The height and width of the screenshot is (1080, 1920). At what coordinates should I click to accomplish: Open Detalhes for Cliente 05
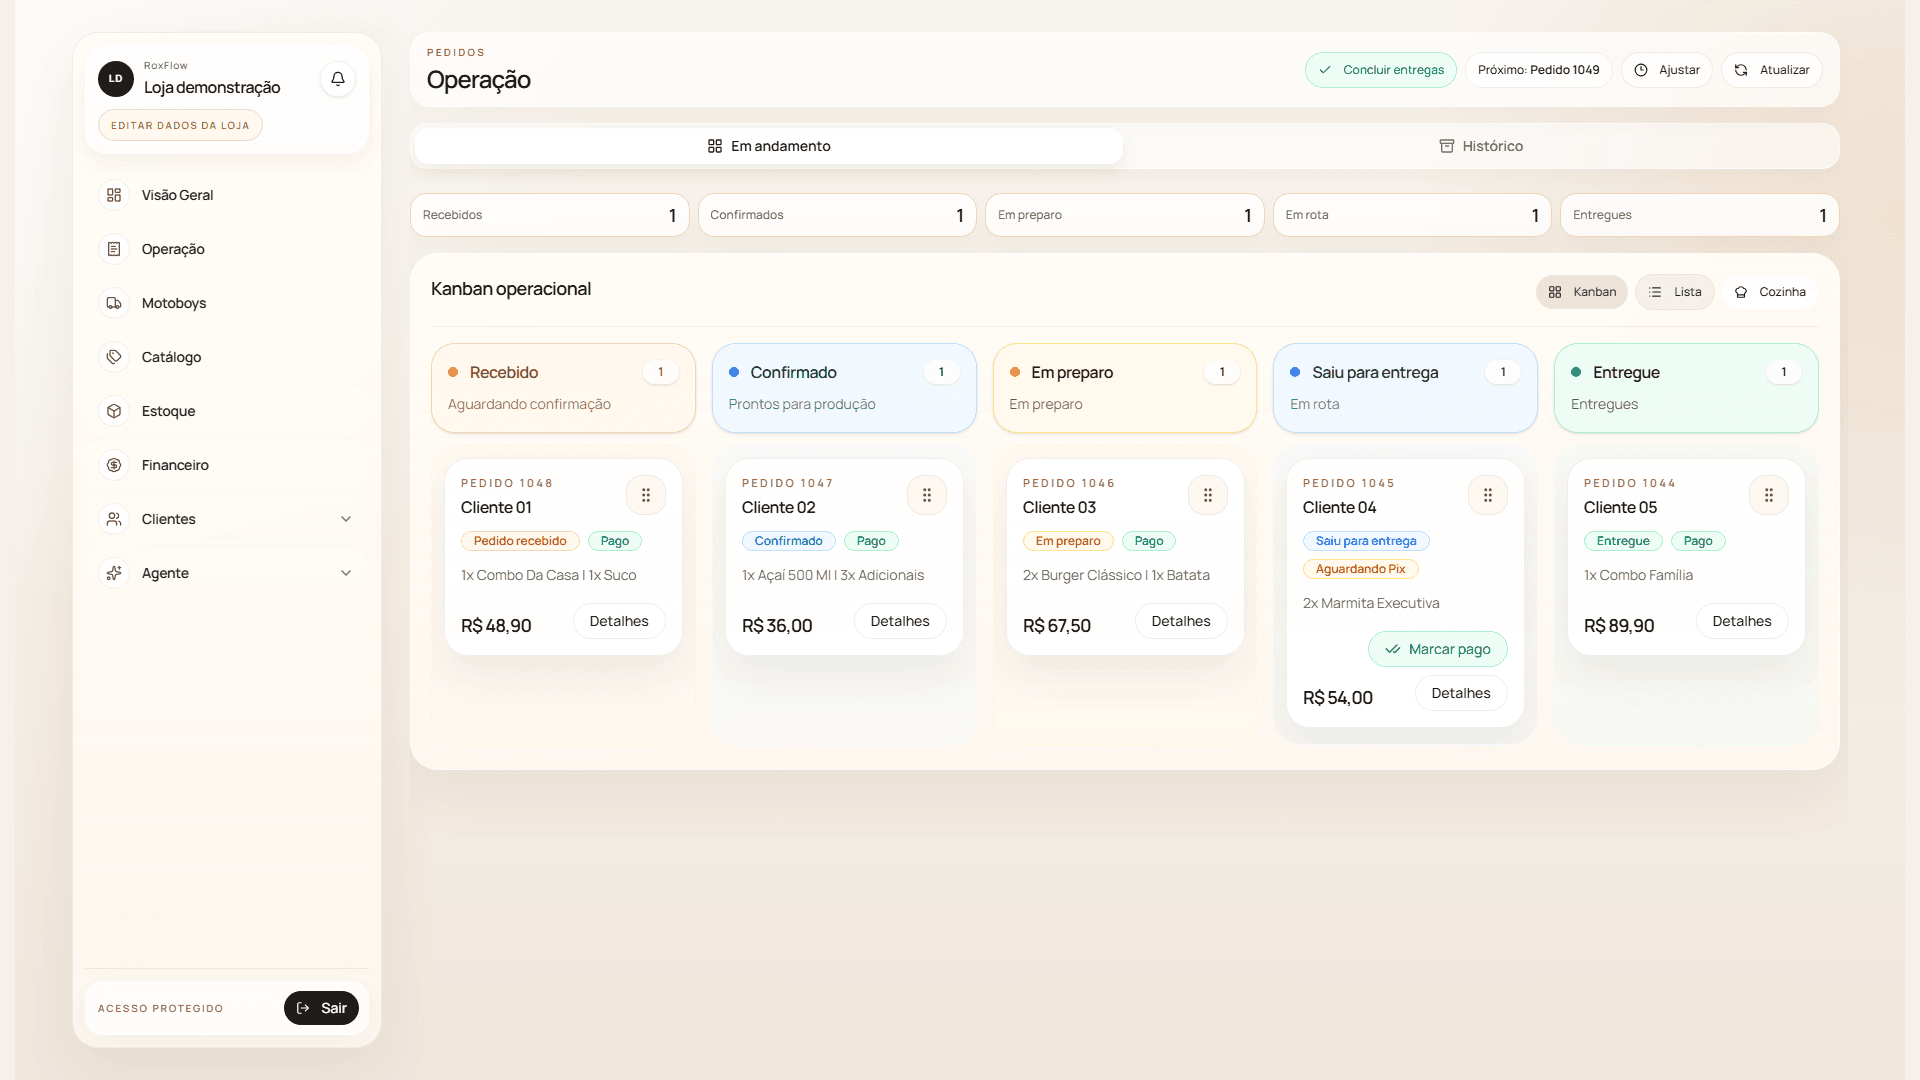(1742, 621)
